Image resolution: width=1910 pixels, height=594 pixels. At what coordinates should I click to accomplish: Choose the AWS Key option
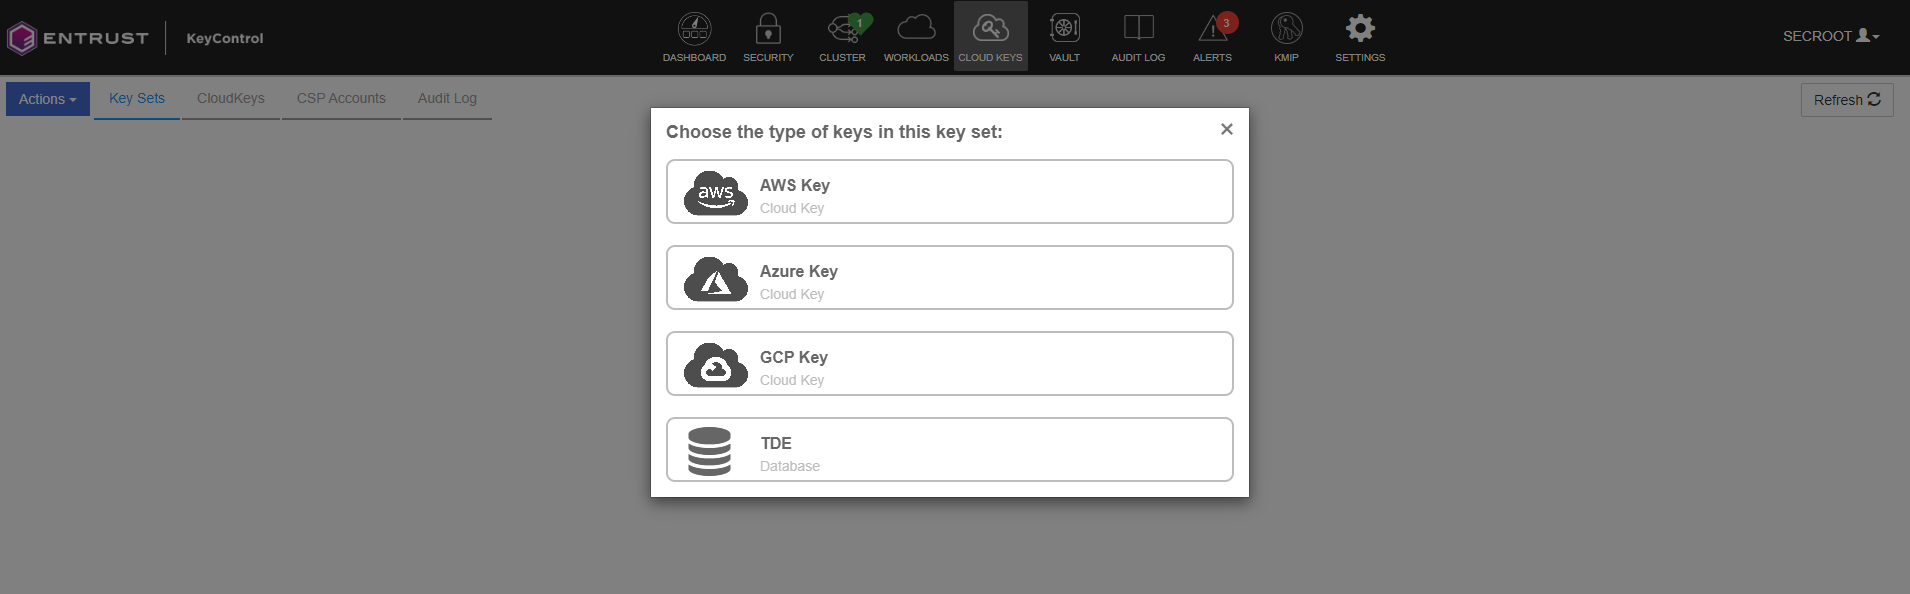(949, 192)
